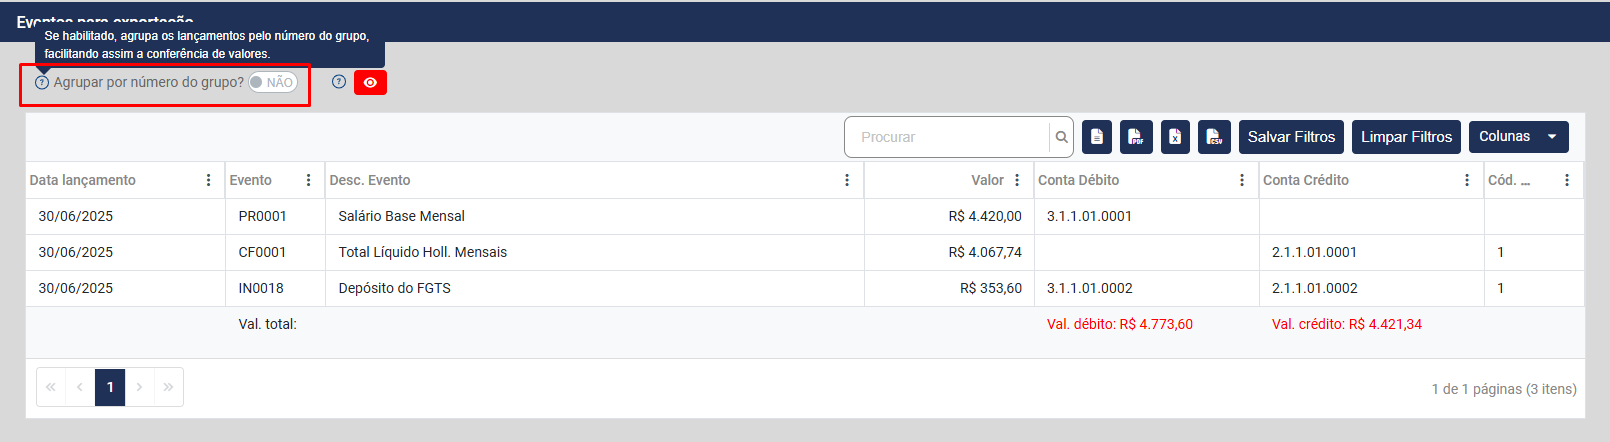Click help icon beside Agrupar por número
The image size is (1610, 442).
coord(42,82)
